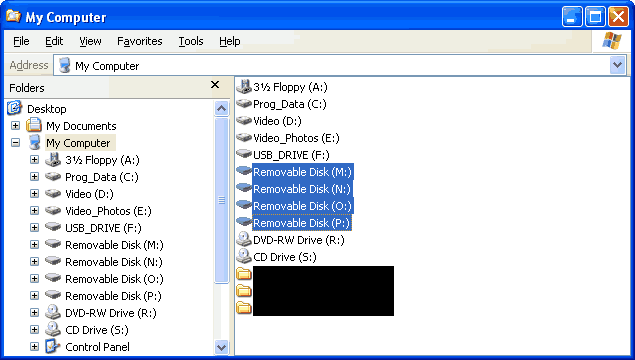Select Video_Photos (E:) text in file list
This screenshot has height=360, width=635.
(296, 138)
